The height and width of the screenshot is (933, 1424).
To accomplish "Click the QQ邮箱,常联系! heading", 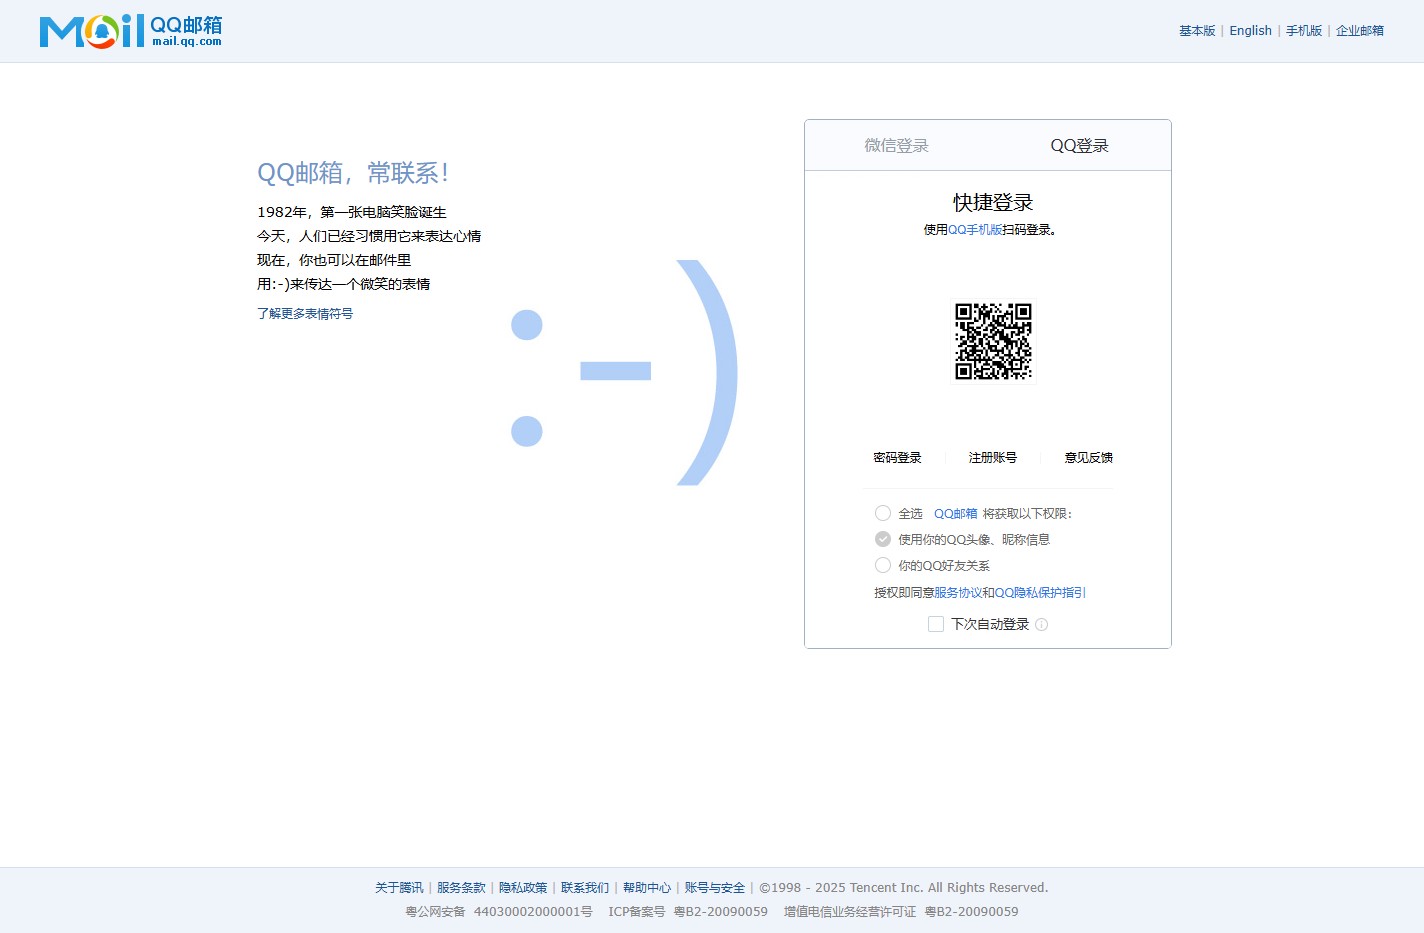I will point(353,173).
